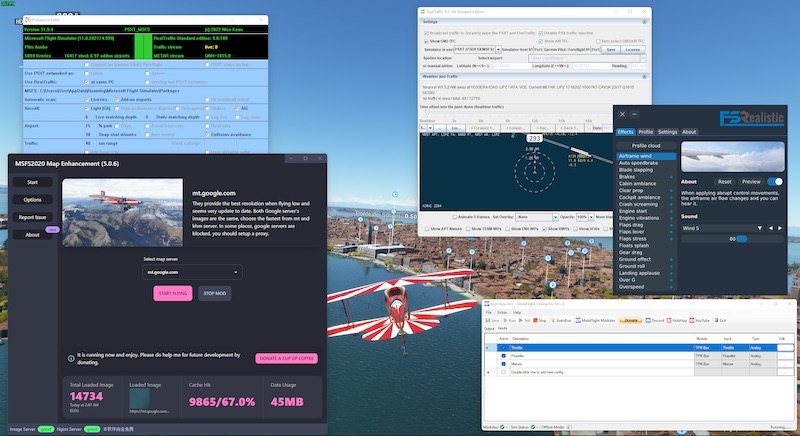Click Preview button in FSRealistic
800x436 pixels.
click(751, 182)
